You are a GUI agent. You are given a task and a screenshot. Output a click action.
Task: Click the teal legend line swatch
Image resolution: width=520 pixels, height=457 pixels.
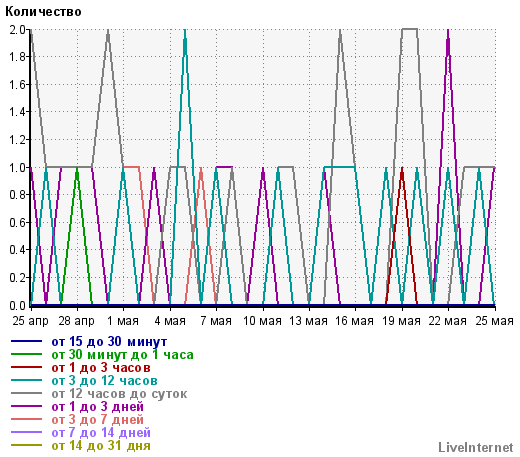(x=26, y=380)
